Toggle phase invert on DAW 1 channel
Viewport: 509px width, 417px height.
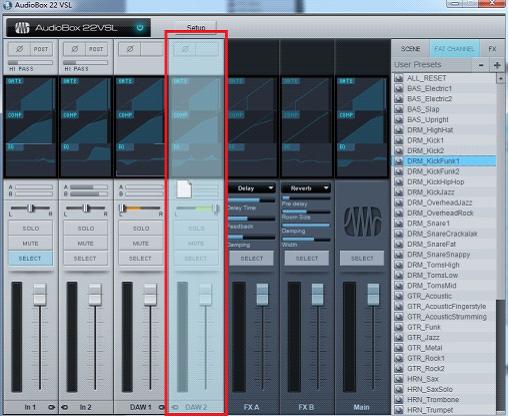(x=130, y=49)
